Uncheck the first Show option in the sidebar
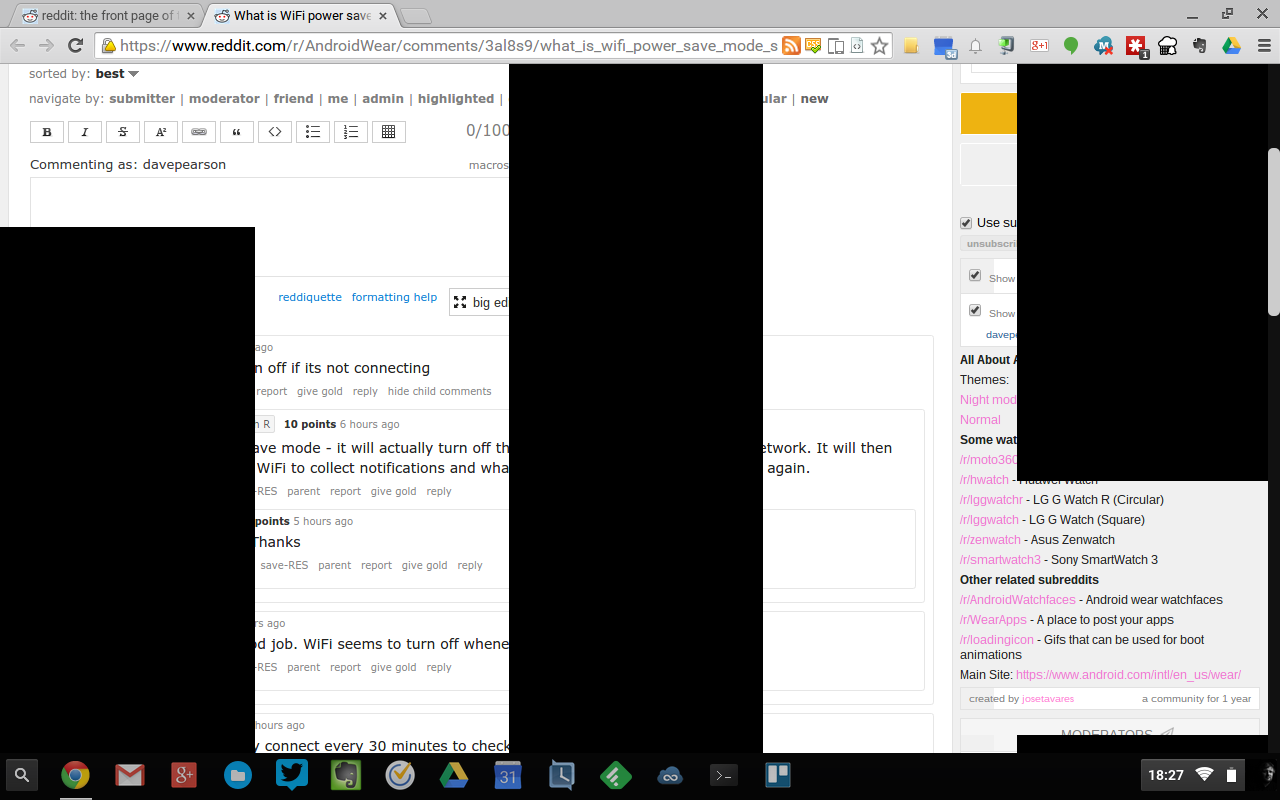This screenshot has height=800, width=1280. [x=975, y=274]
